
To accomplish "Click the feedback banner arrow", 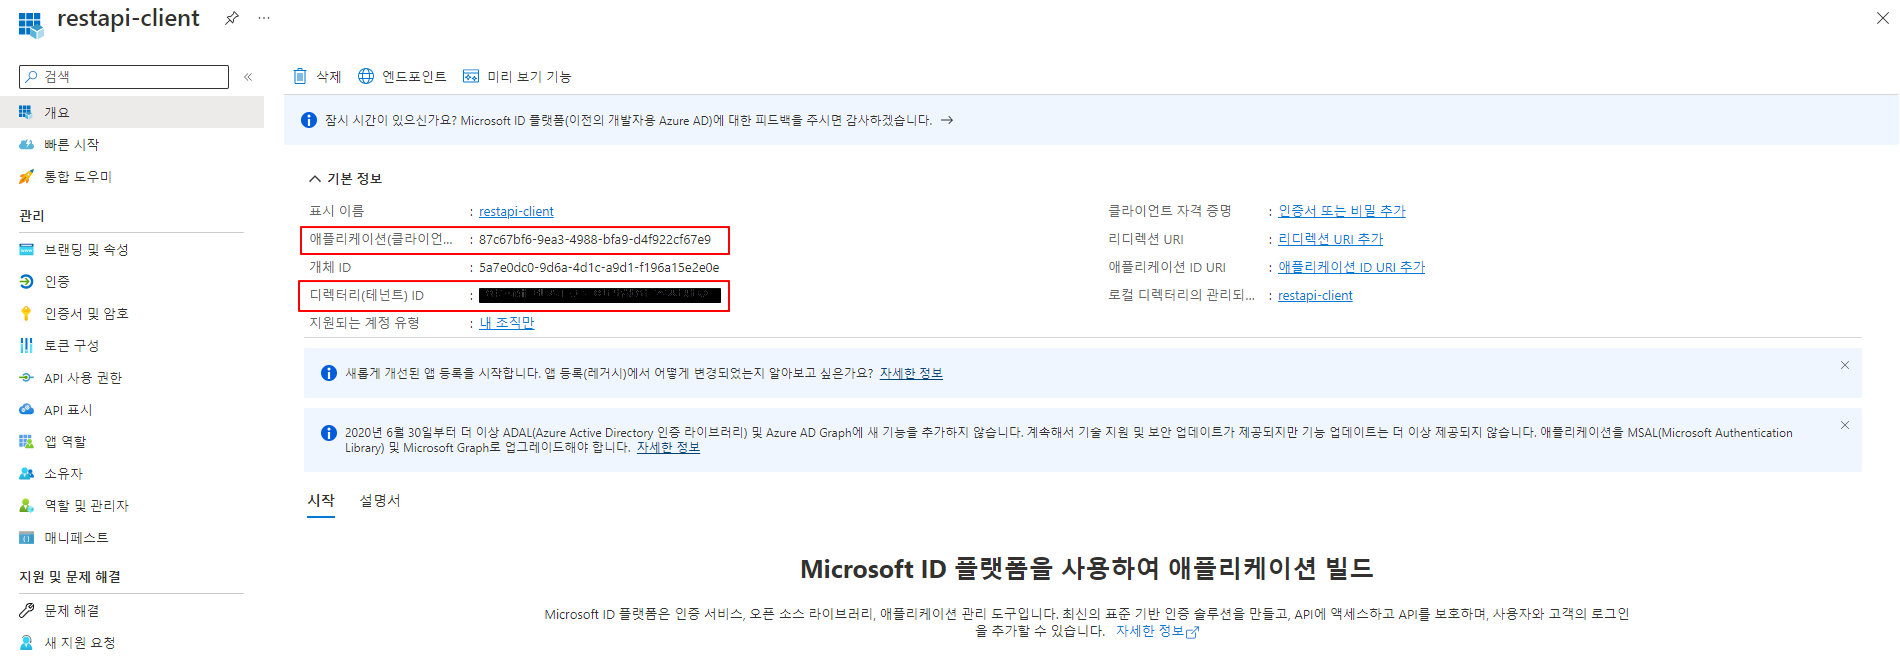I will tap(947, 120).
